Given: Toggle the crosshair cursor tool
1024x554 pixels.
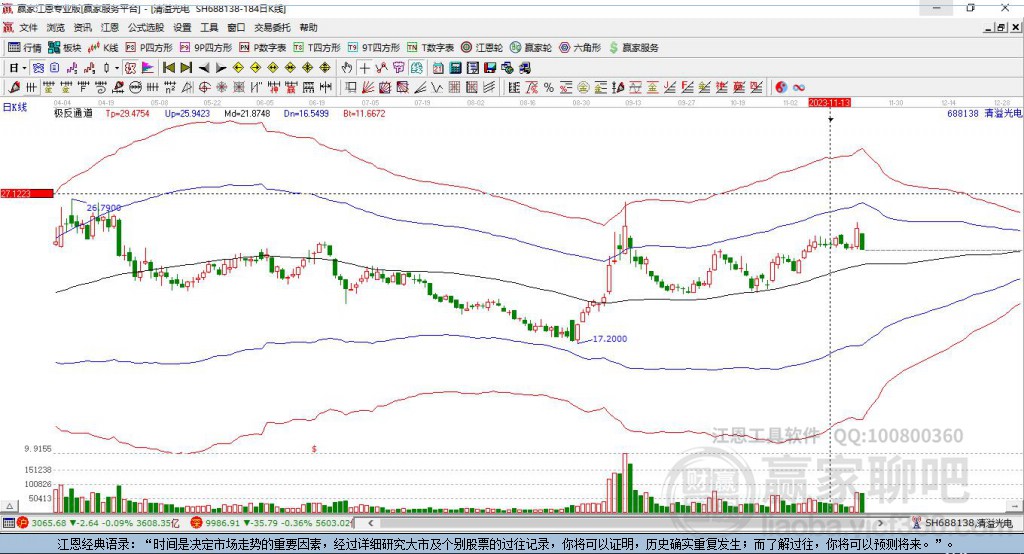Looking at the screenshot, I should click(364, 68).
